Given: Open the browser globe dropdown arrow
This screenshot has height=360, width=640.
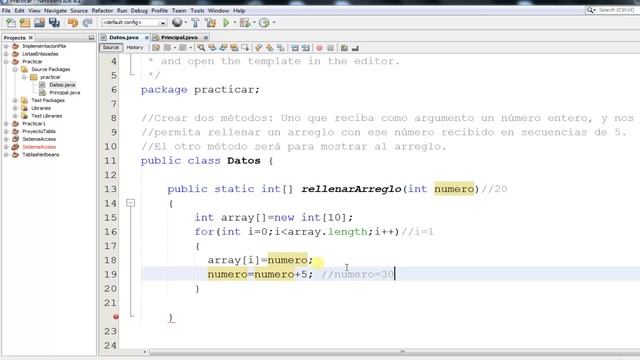Looking at the screenshot, I should click(x=185, y=23).
